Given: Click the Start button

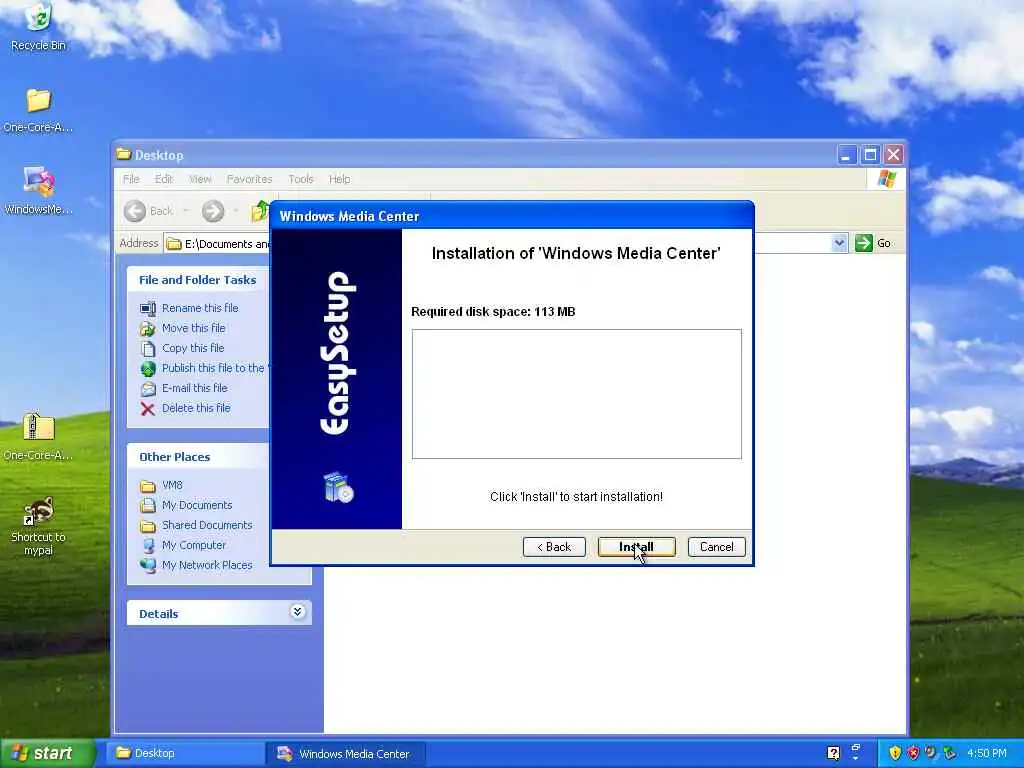Looking at the screenshot, I should tap(47, 753).
